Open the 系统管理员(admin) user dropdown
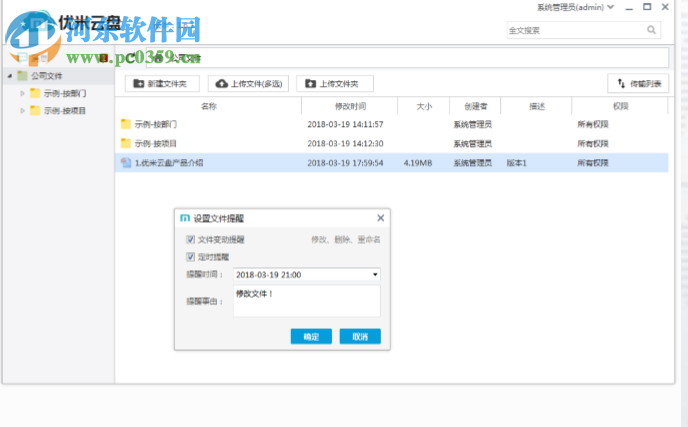 pyautogui.click(x=610, y=7)
